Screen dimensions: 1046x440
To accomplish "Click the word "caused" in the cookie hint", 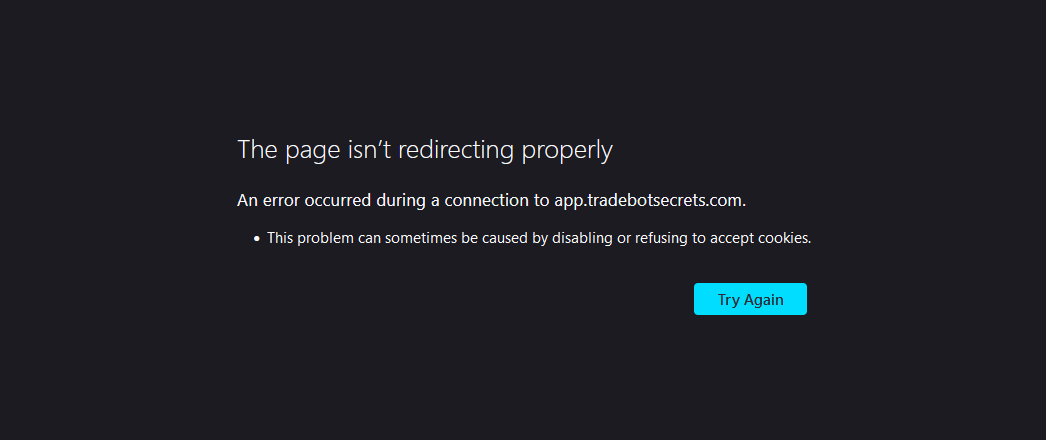I will 505,238.
